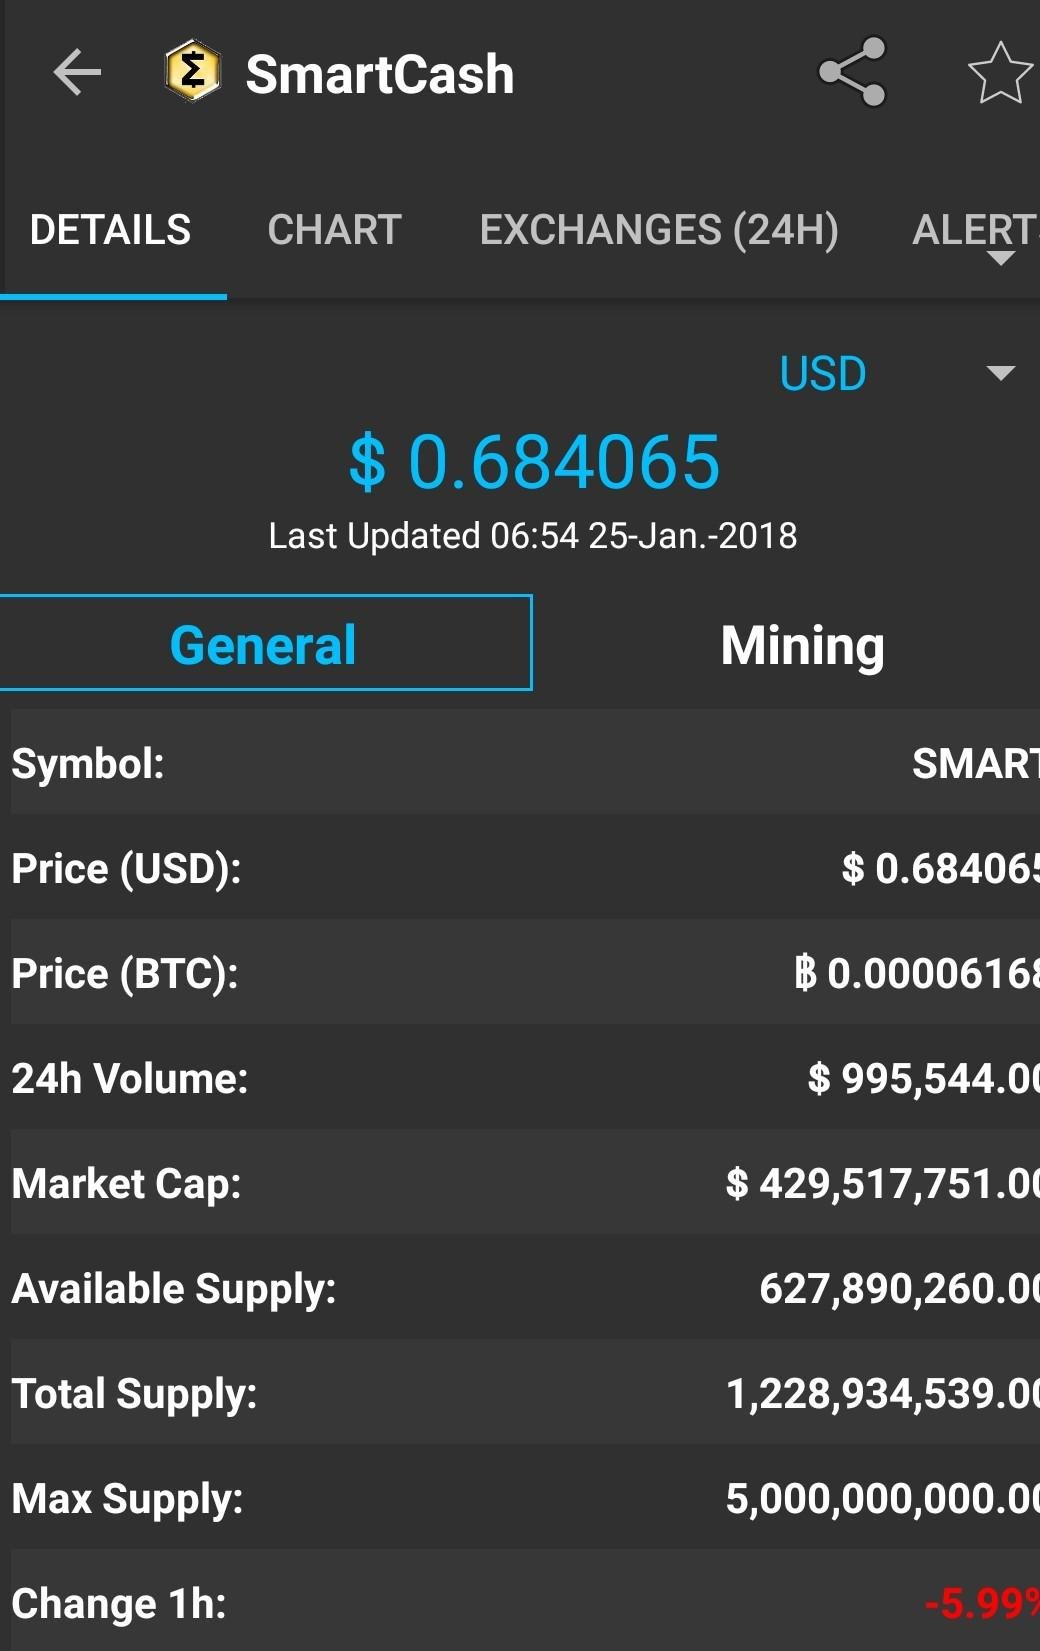
Task: Tap the SmartCash coin logo
Action: 192,71
